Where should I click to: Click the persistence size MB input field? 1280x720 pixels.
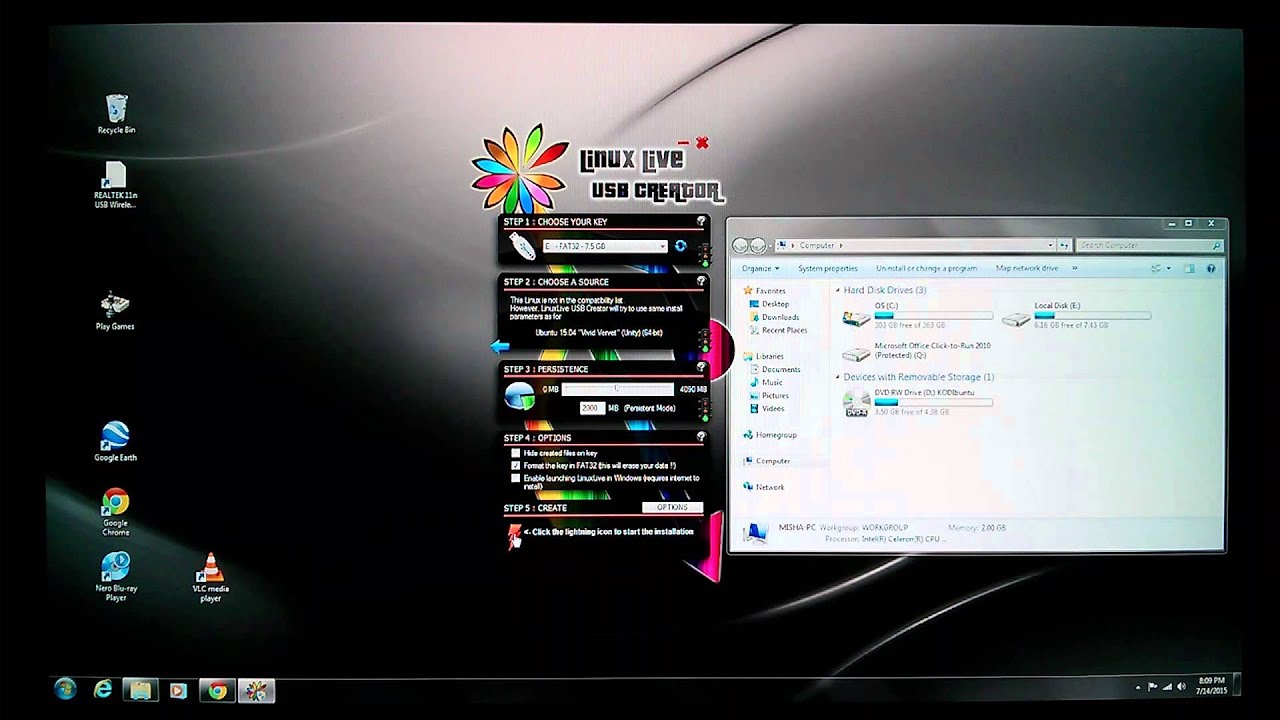591,408
